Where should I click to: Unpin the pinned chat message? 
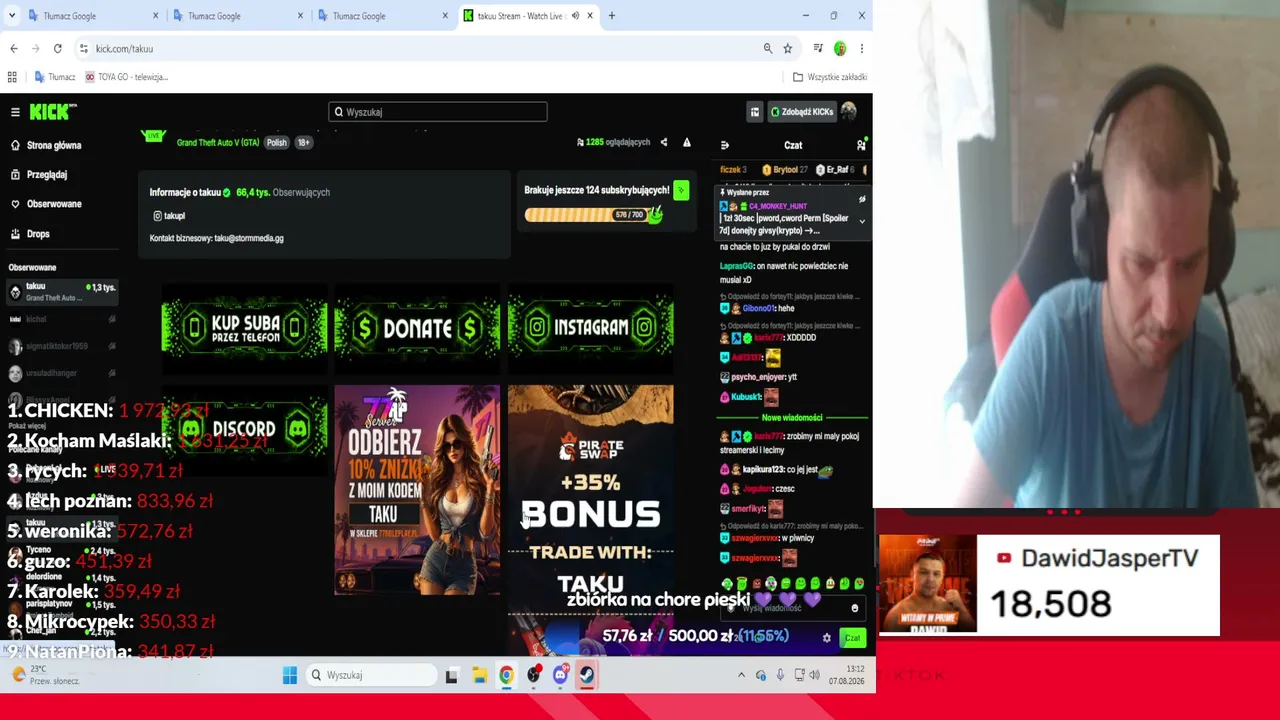862,199
